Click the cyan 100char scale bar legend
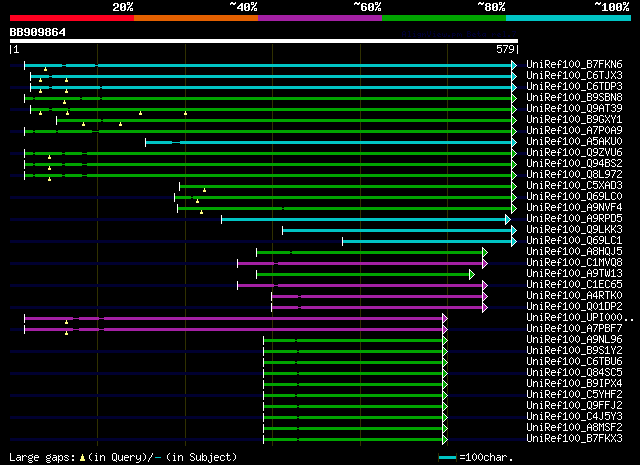This screenshot has width=640, height=465. 447,457
